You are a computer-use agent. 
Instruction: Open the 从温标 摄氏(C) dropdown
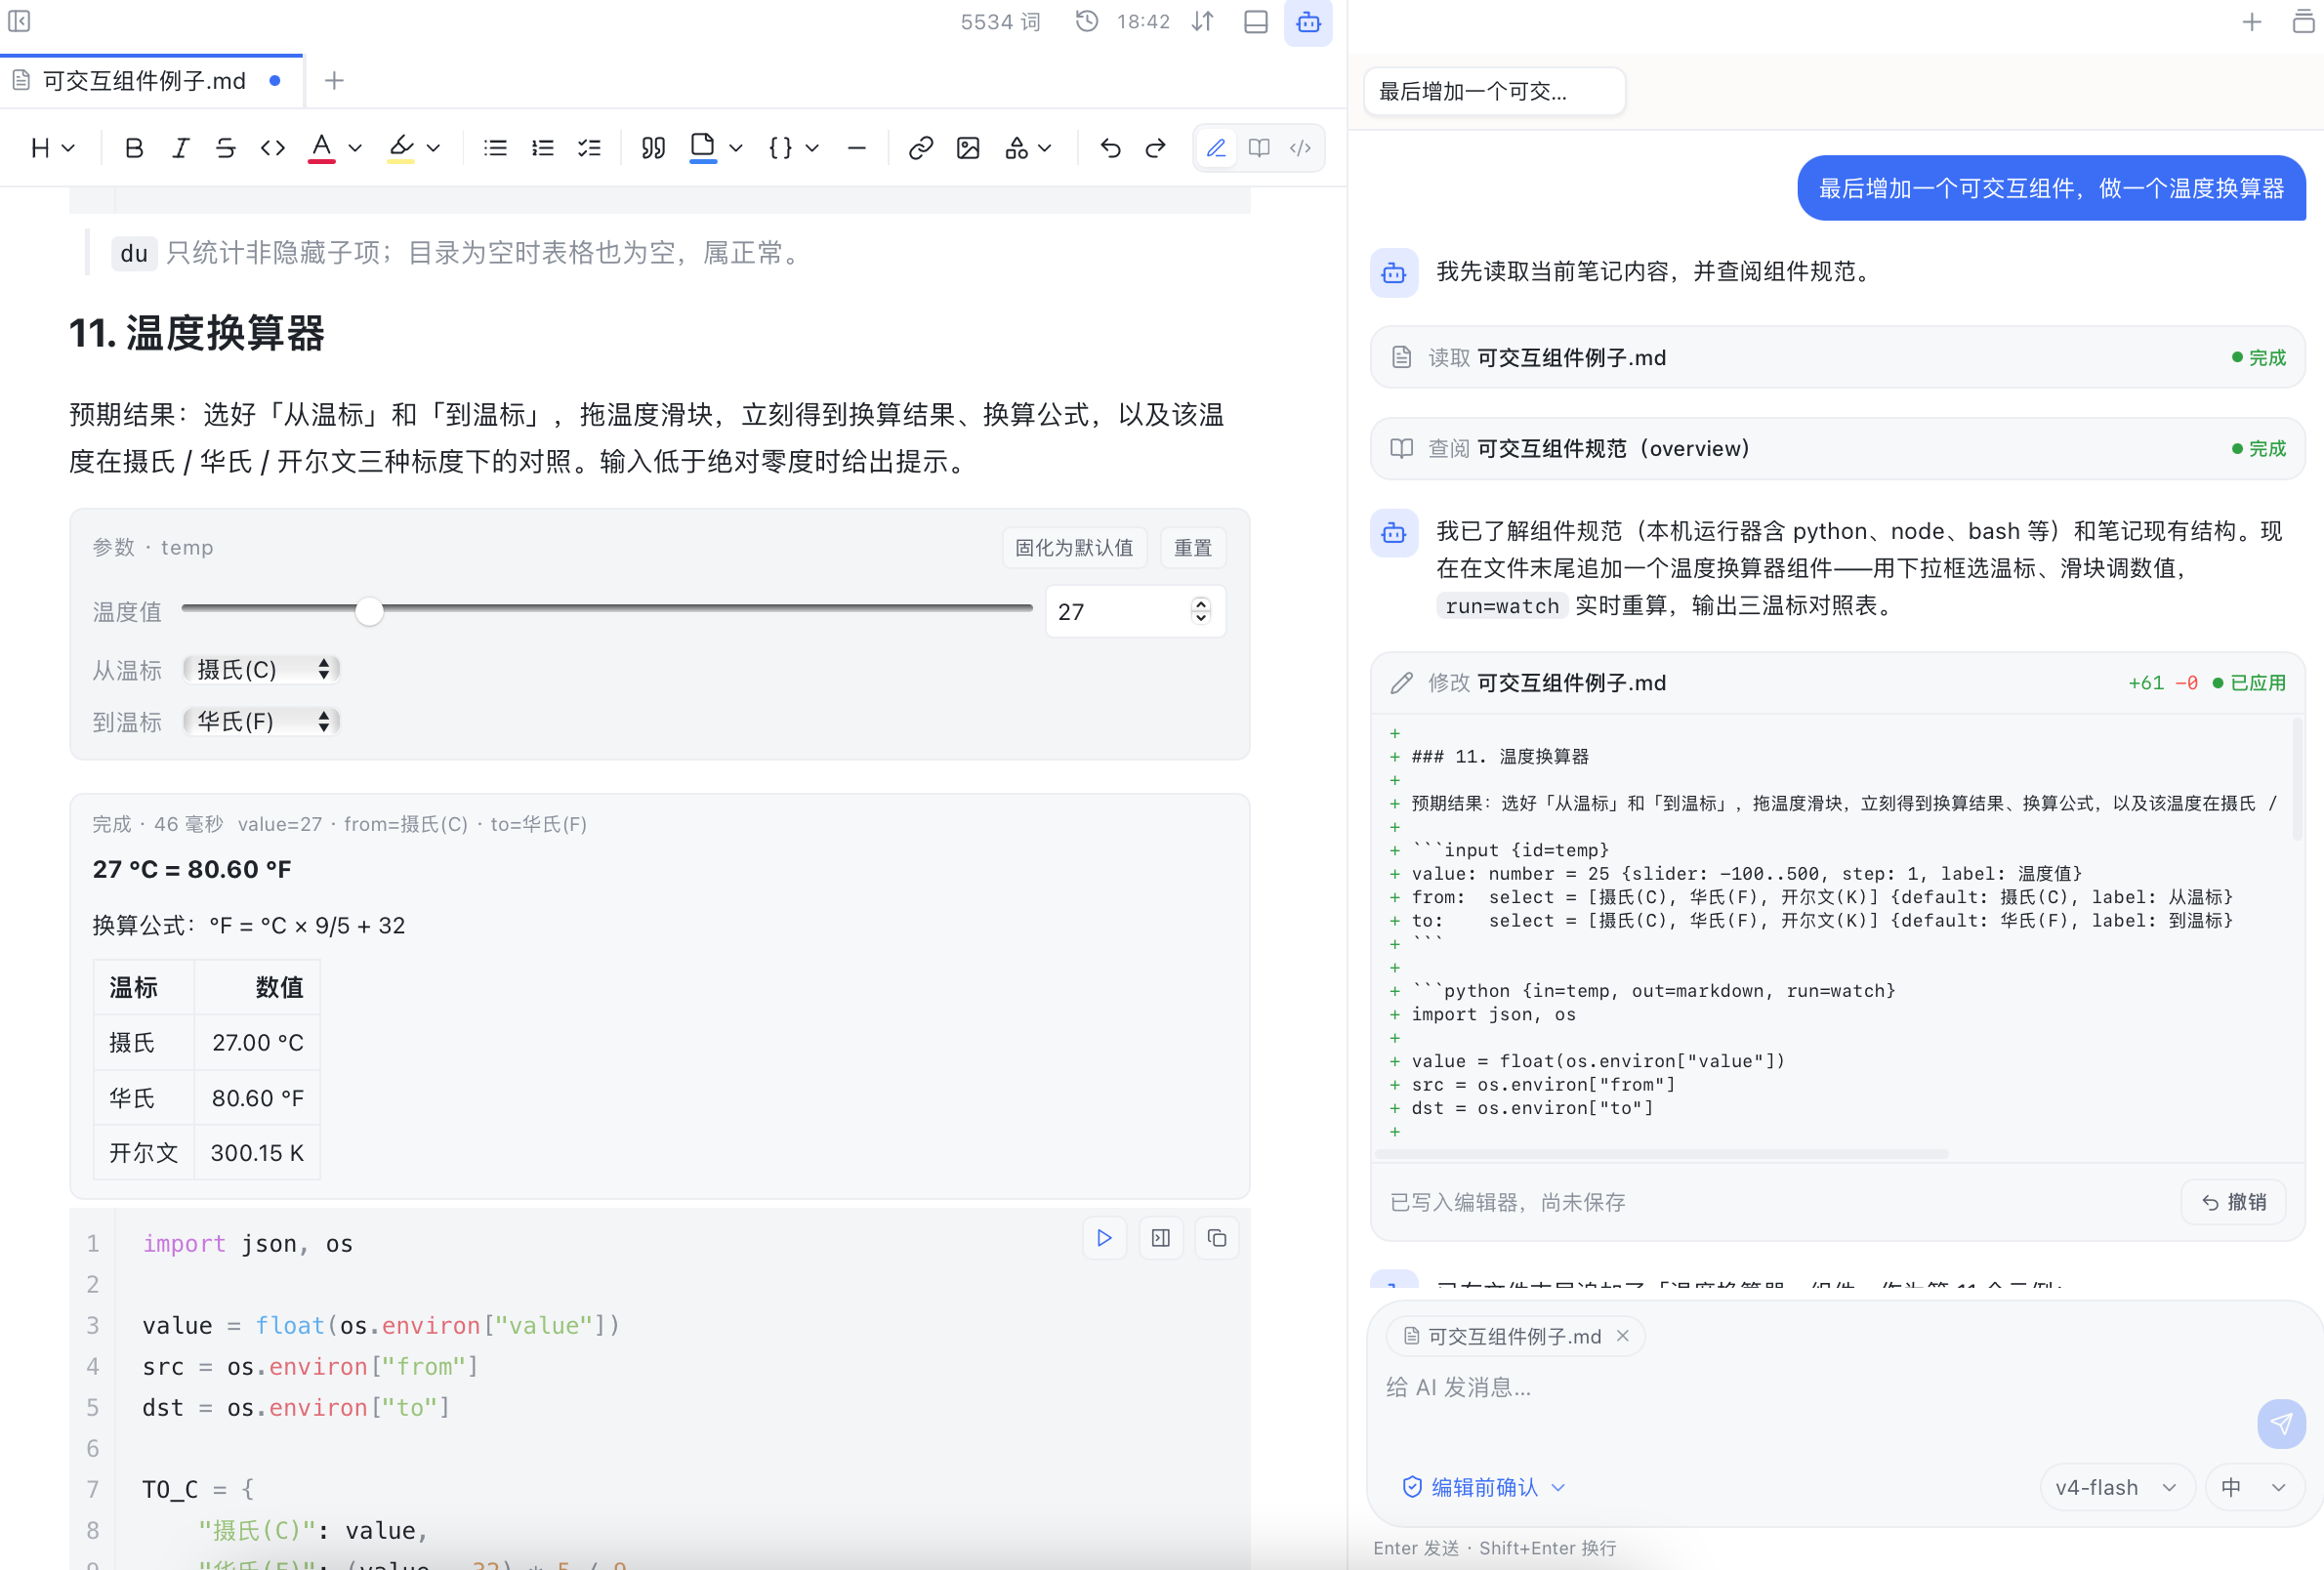pyautogui.click(x=262, y=669)
